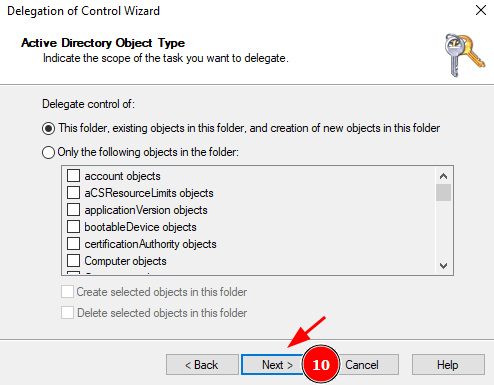Tick certificationAuthority objects checkbox
This screenshot has height=385, width=494.
(x=73, y=243)
